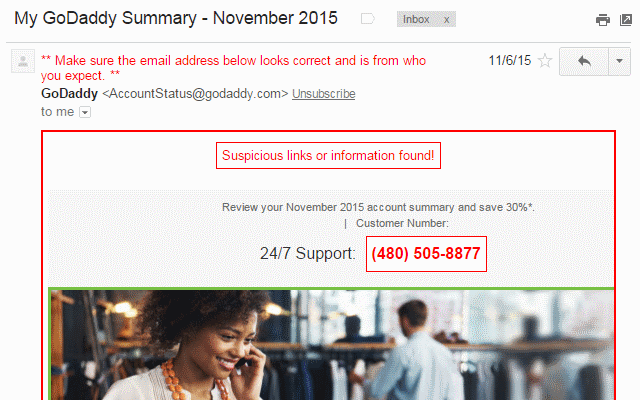The image size is (640, 400).
Task: Click the importance marker beside the subject
Action: [x=368, y=19]
